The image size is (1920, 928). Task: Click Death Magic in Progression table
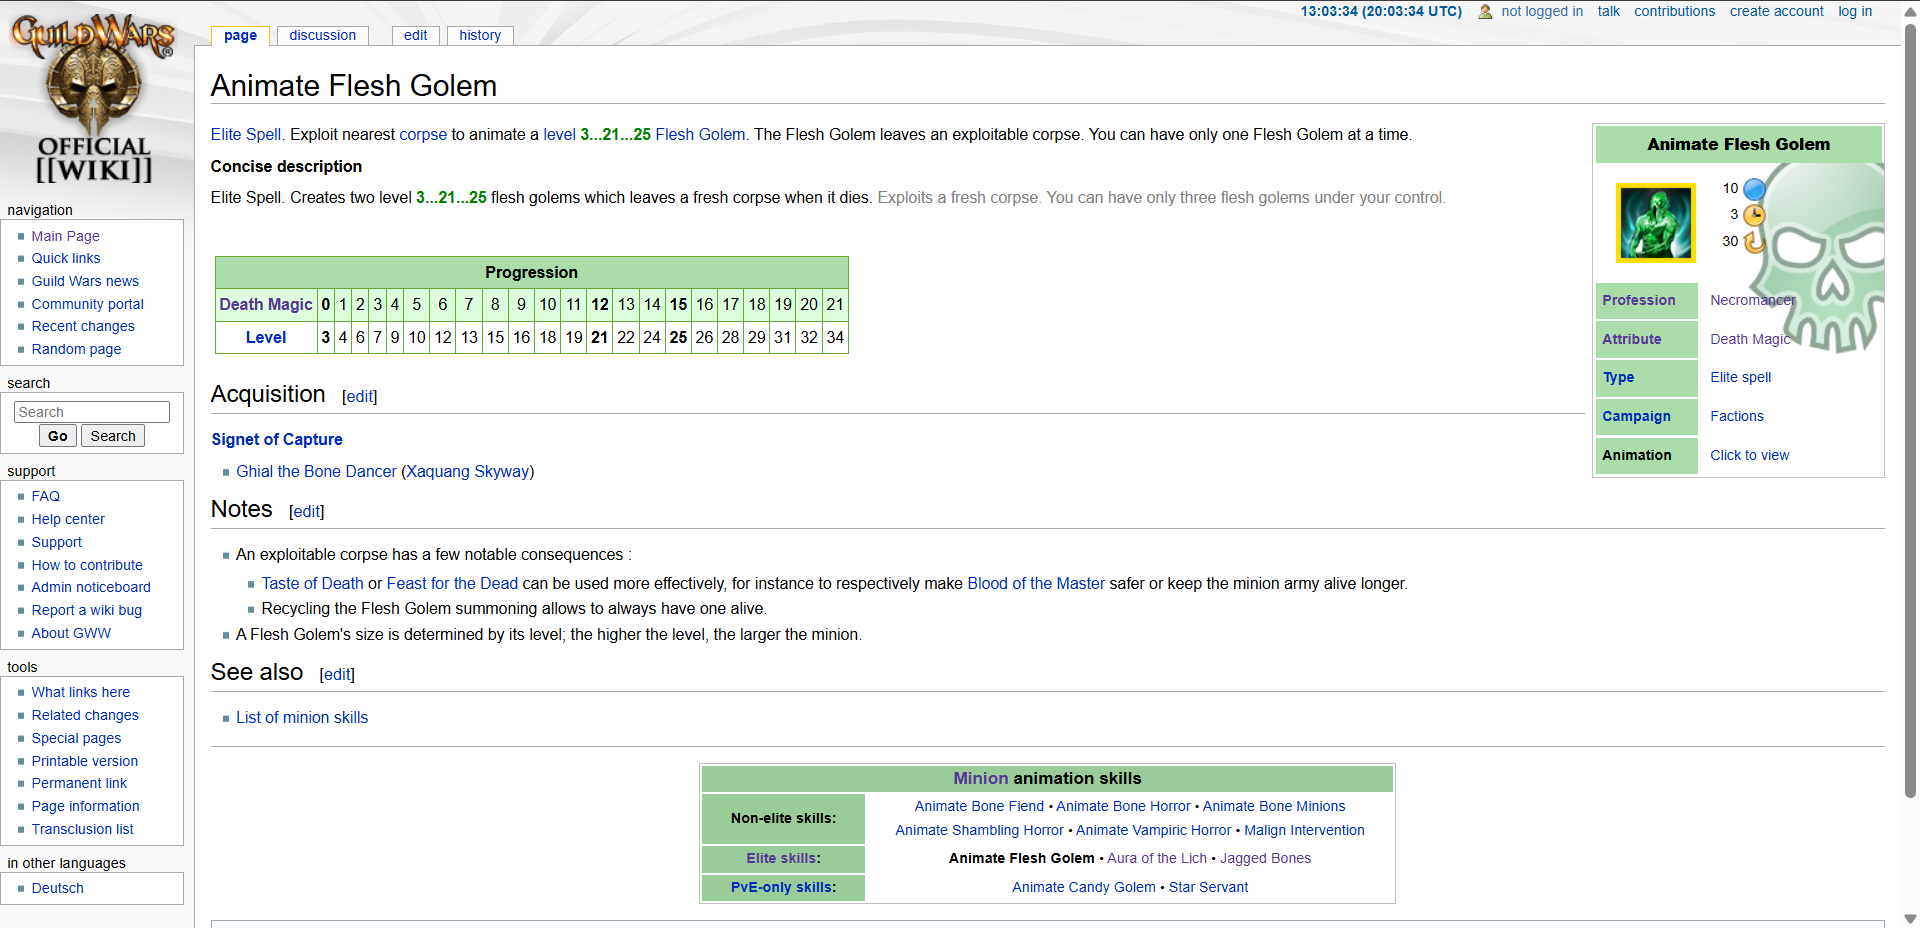click(x=266, y=304)
